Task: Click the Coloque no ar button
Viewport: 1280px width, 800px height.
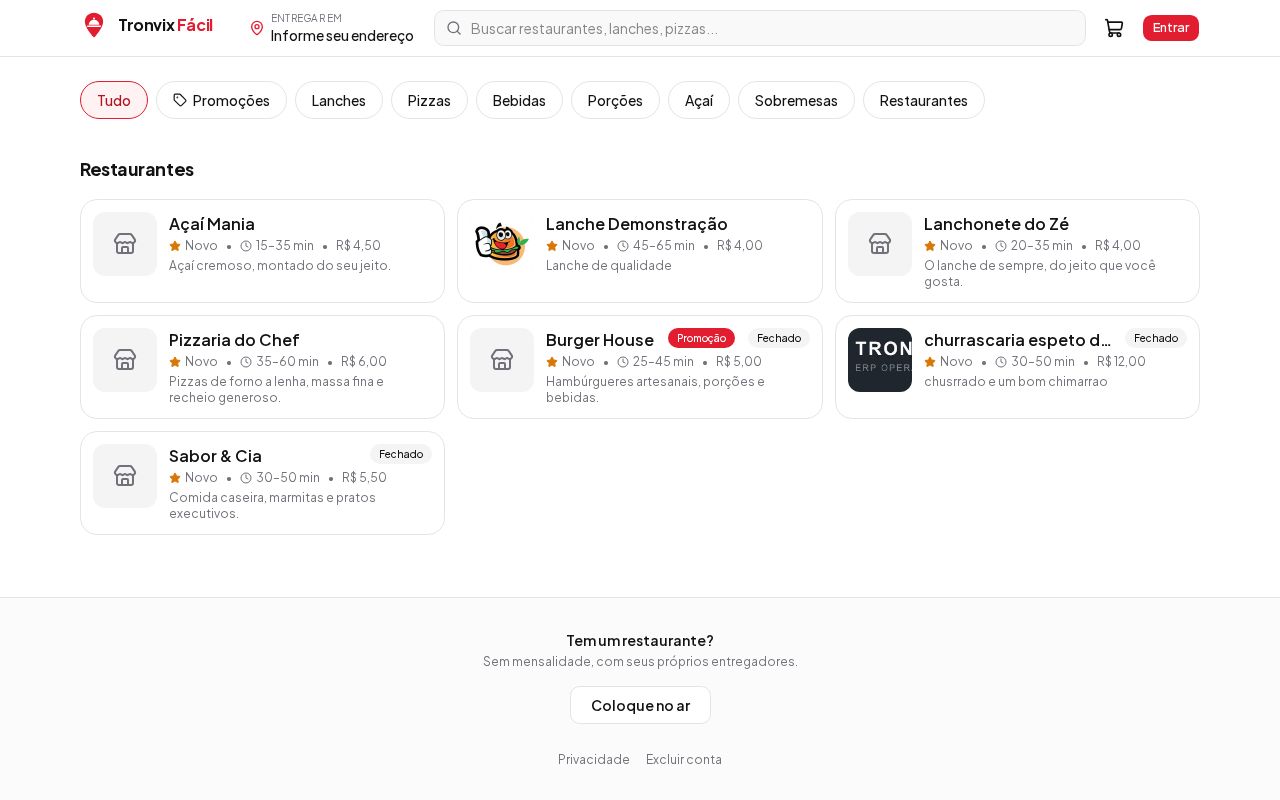Action: 640,705
